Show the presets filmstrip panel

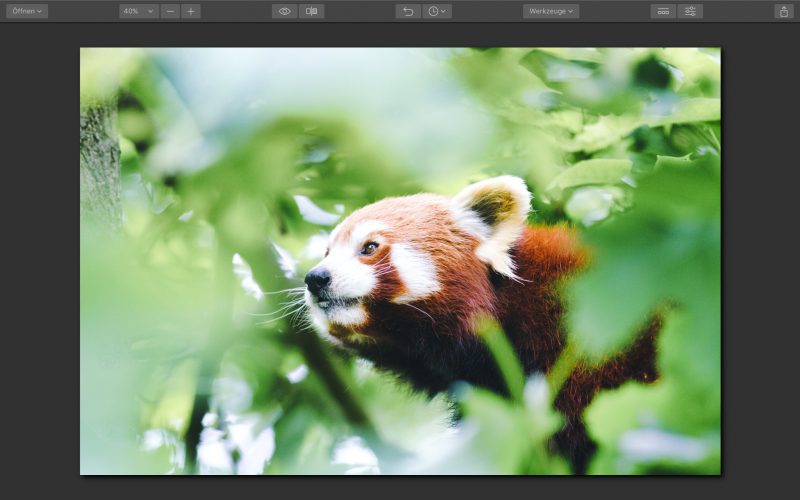point(663,11)
